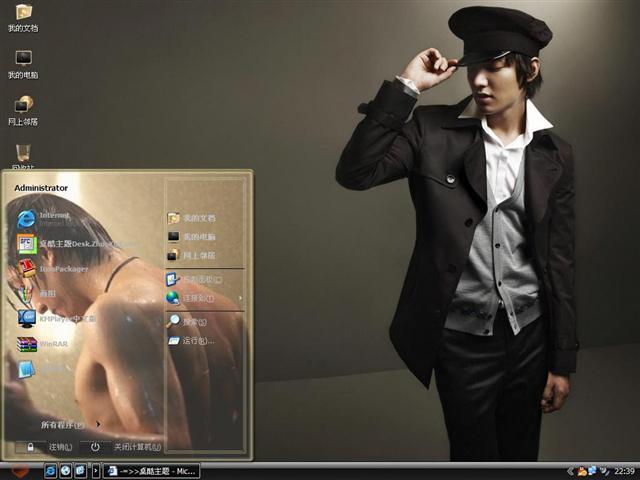Viewport: 640px width, 480px height.
Task: Launch IconPackager from the Start menu
Action: pos(52,269)
